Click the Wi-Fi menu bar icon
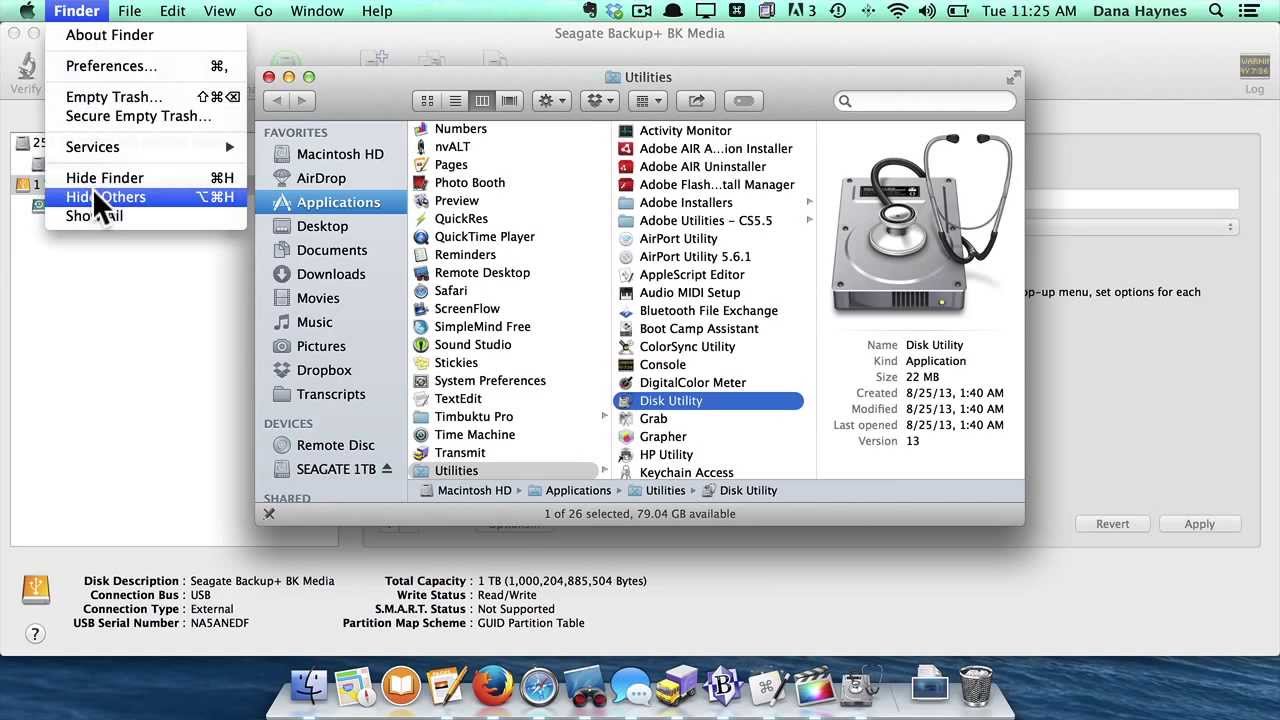Screen dimensions: 1280x720 pyautogui.click(x=897, y=11)
